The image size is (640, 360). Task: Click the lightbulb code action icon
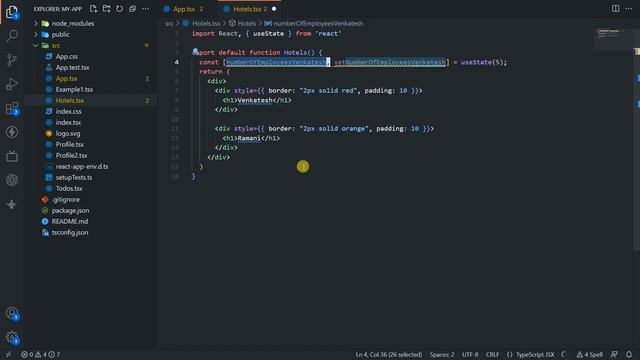[x=196, y=51]
